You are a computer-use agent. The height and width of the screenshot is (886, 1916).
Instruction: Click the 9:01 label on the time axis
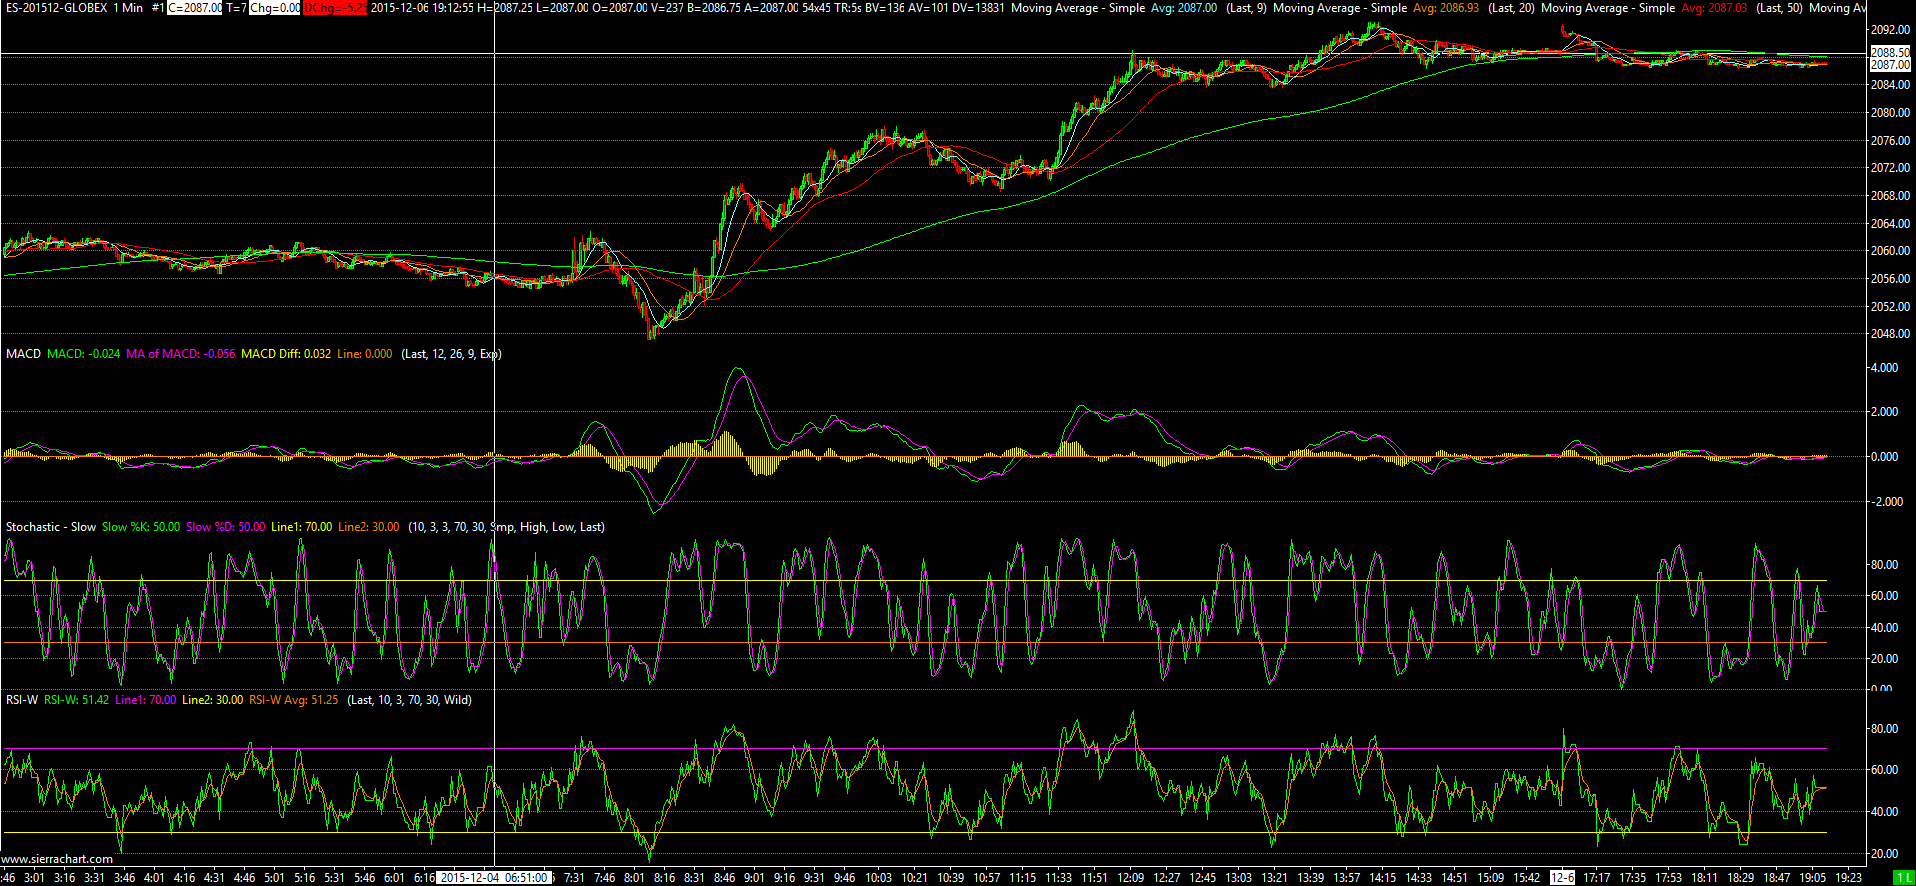(754, 878)
